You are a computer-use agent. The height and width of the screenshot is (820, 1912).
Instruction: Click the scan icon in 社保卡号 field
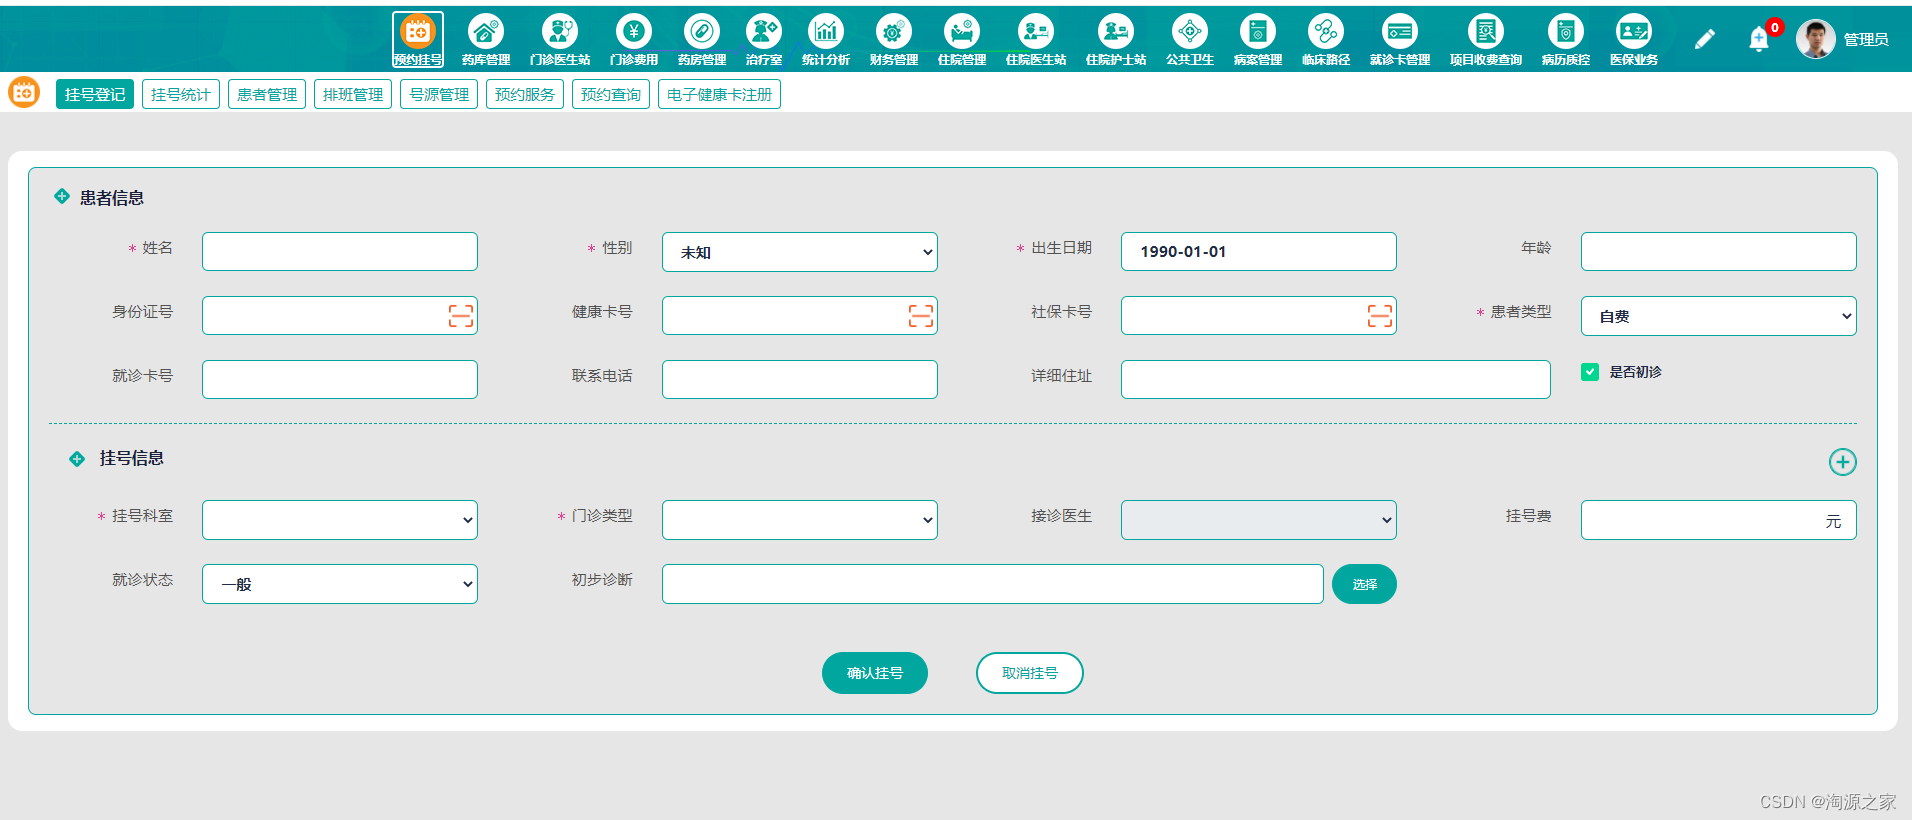pos(1380,316)
